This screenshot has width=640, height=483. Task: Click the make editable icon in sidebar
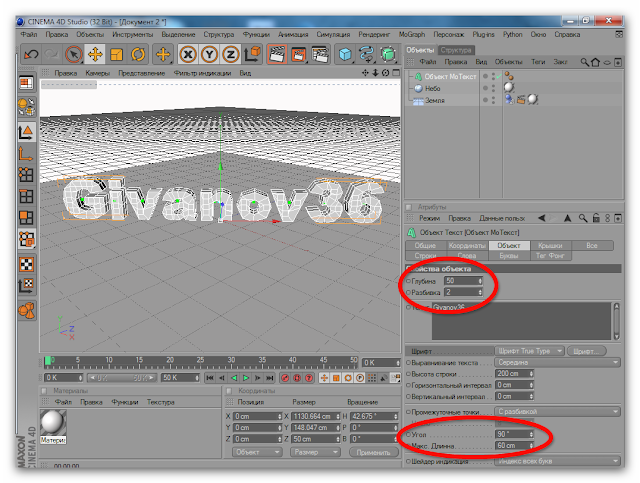pos(27,107)
